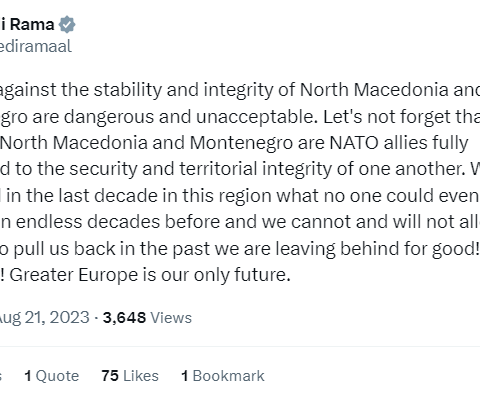
Task: Click the word Quote in the stats row
Action: (57, 376)
